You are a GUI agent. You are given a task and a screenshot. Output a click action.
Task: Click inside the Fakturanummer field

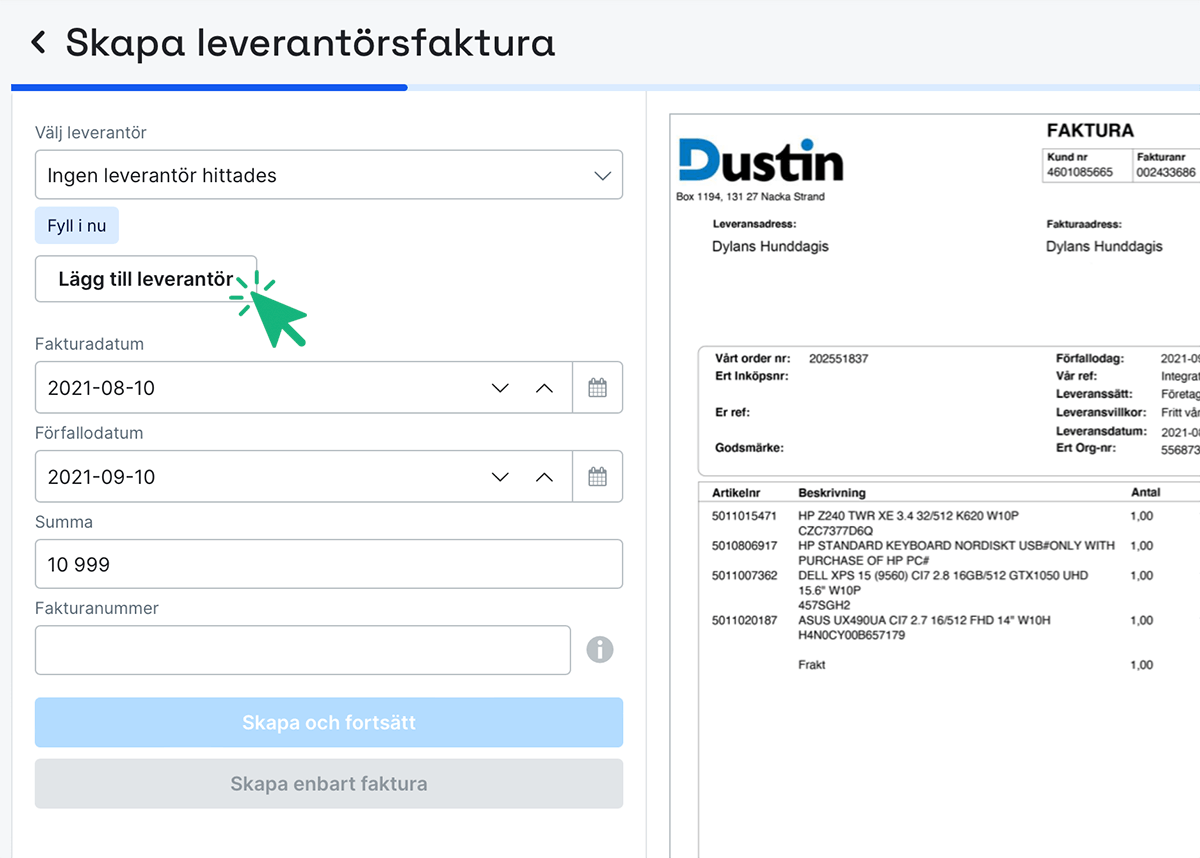pos(300,650)
